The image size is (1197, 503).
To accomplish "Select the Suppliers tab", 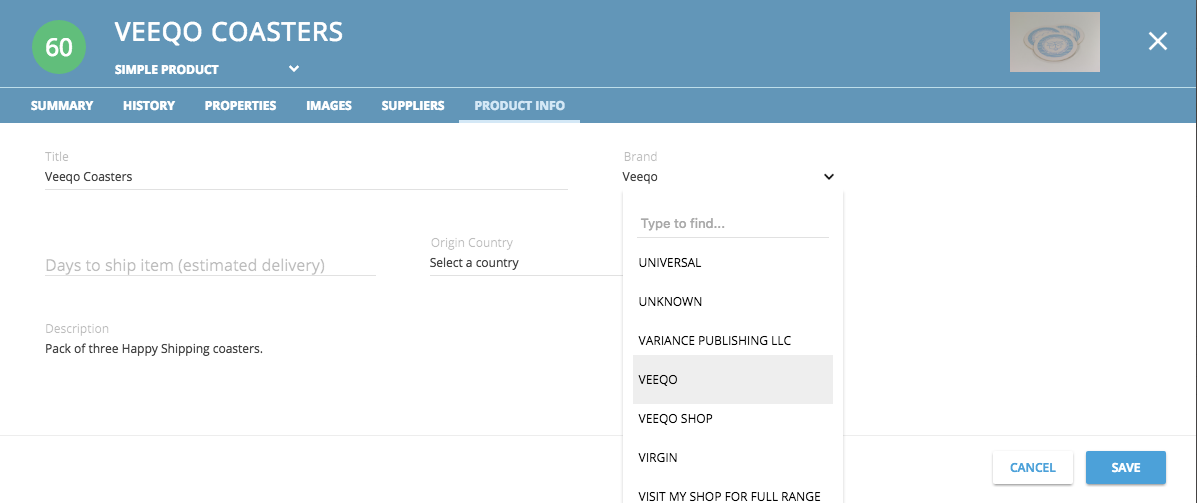I will coord(413,105).
